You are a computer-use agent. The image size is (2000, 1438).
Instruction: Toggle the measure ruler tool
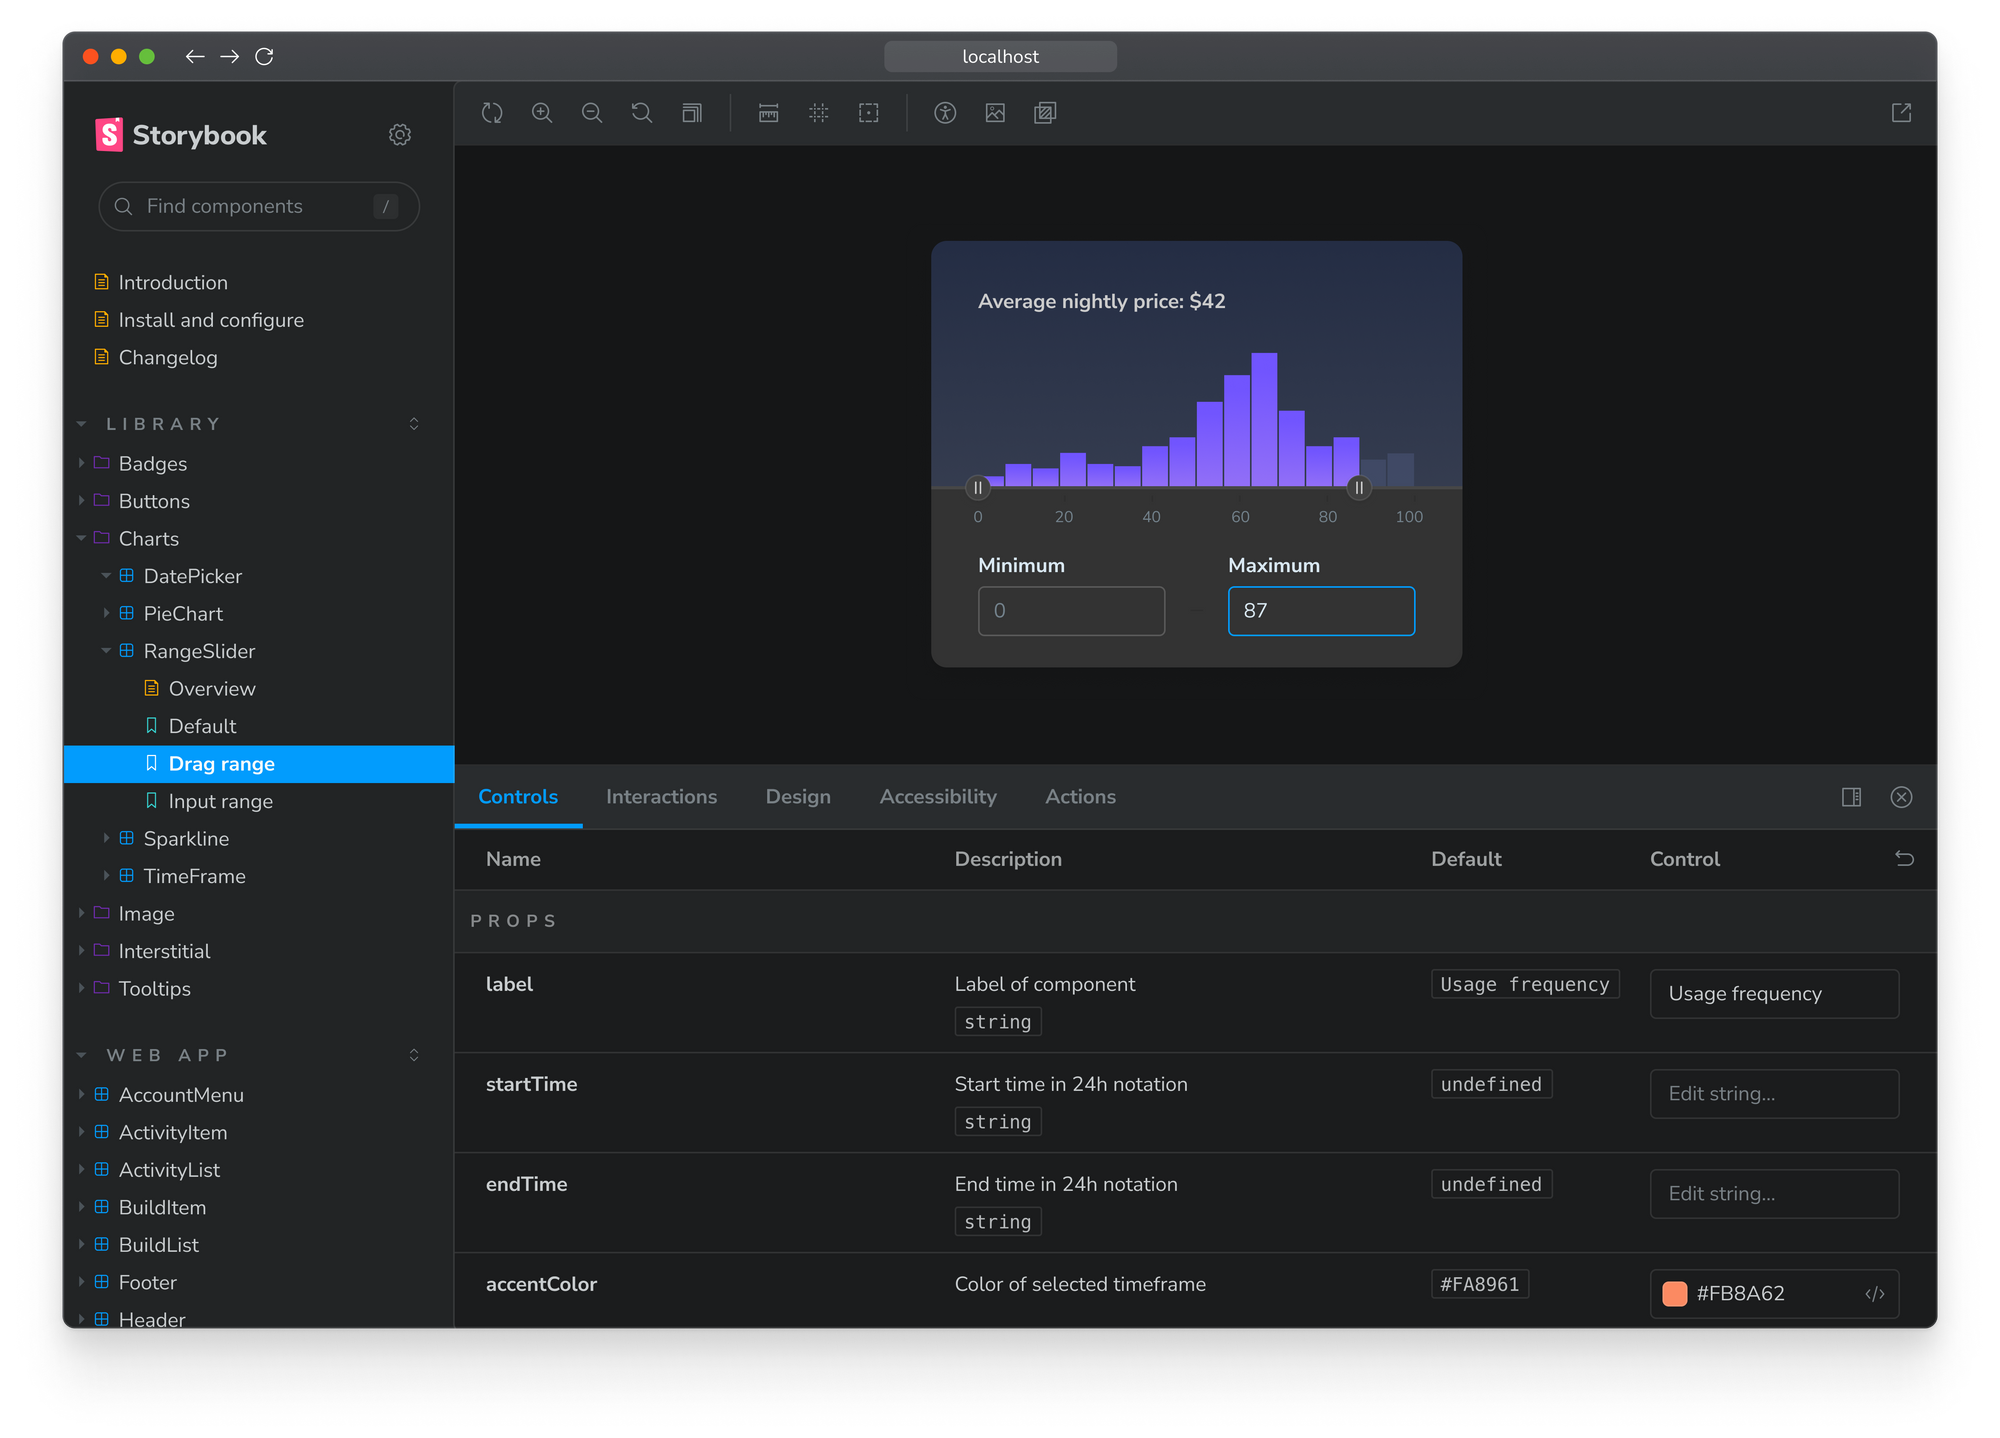[x=768, y=113]
